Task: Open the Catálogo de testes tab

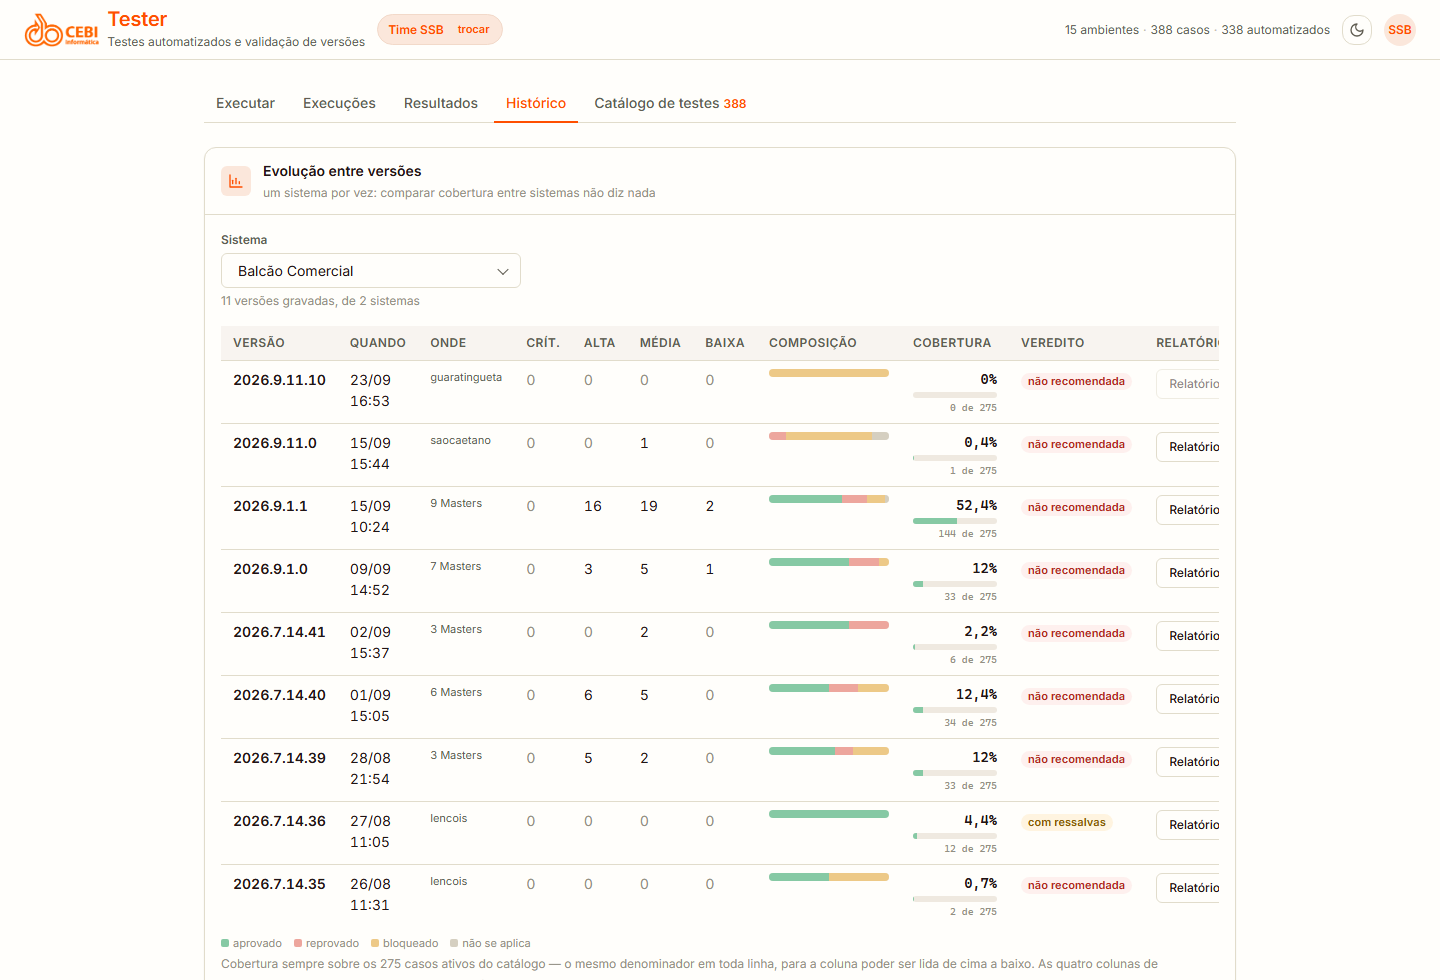Action: coord(670,103)
